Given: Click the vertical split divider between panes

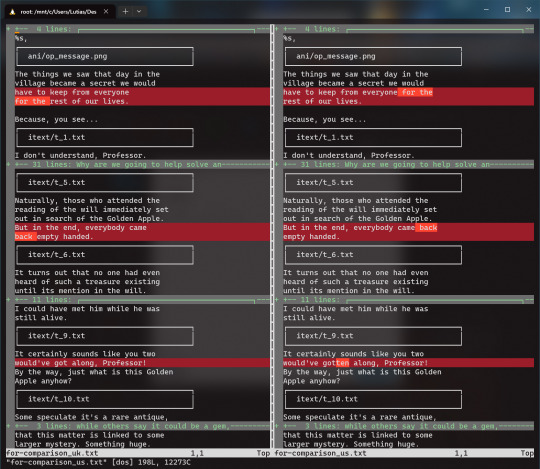Looking at the screenshot, I should (x=272, y=236).
